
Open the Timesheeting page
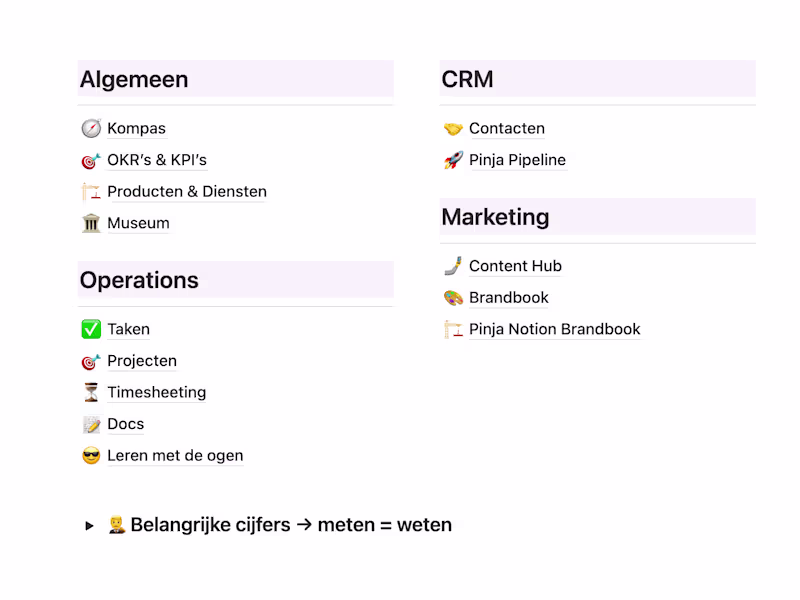click(x=157, y=392)
